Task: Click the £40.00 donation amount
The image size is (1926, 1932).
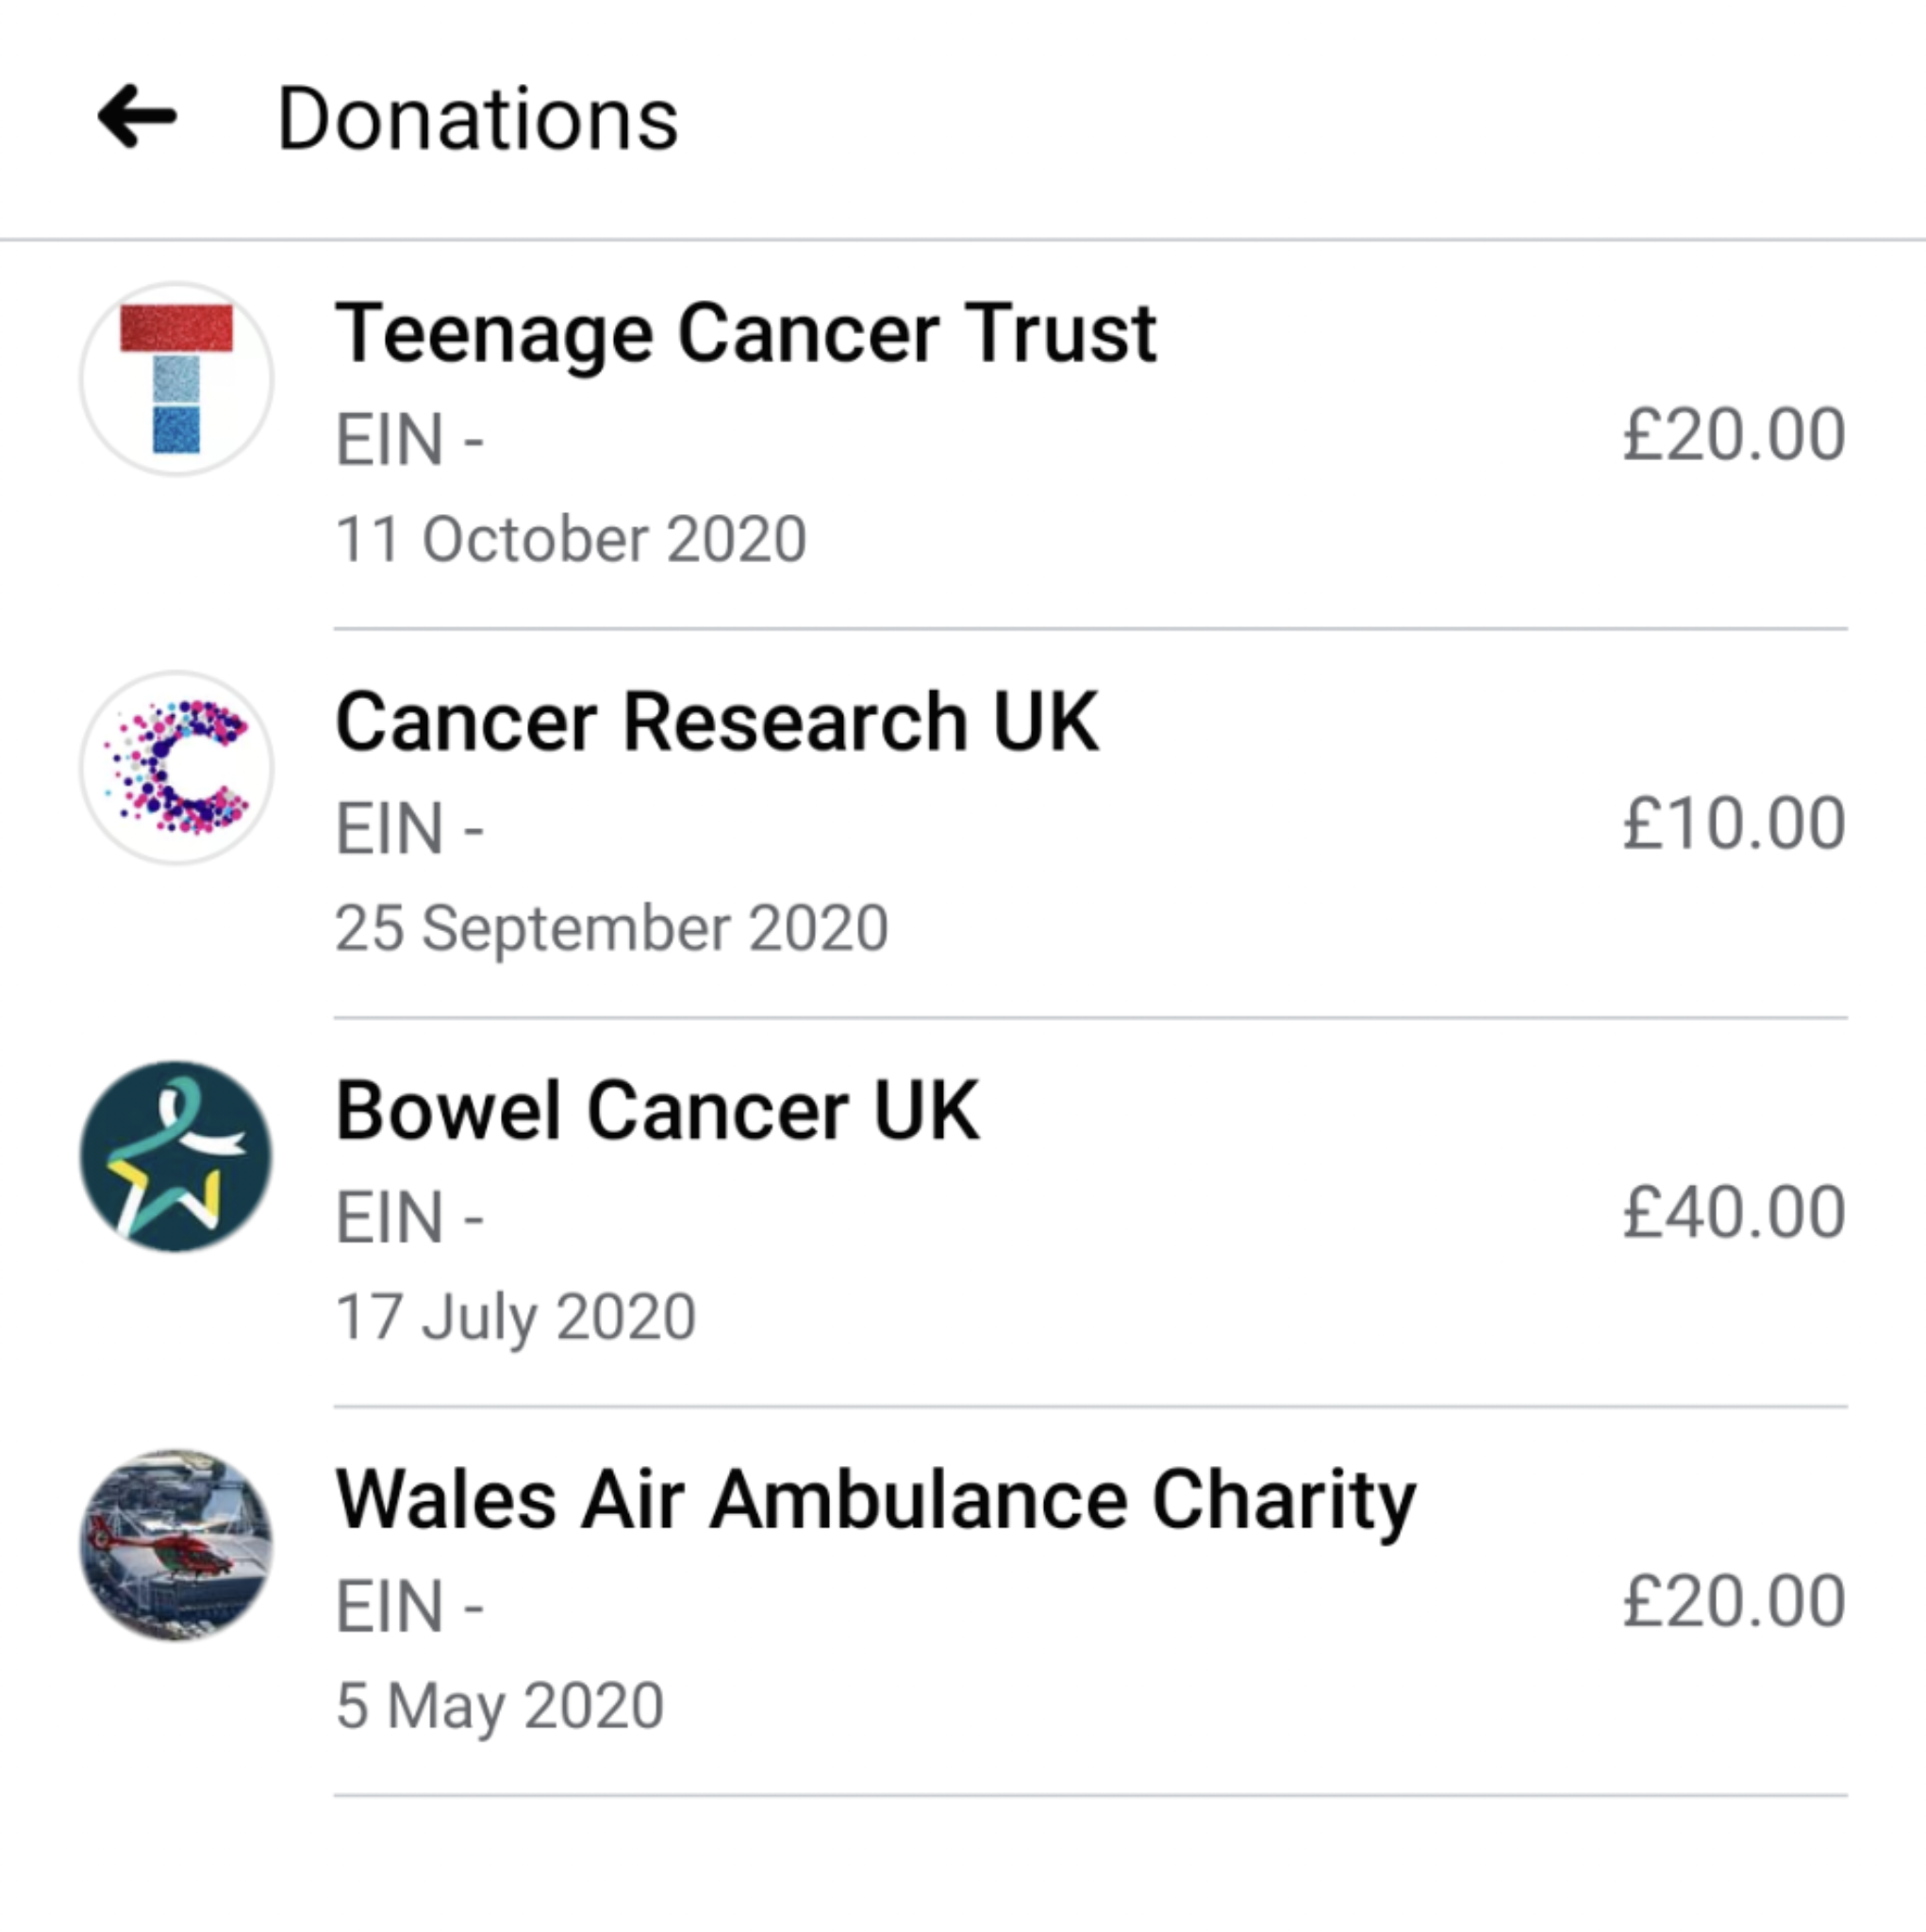Action: tap(1733, 1212)
